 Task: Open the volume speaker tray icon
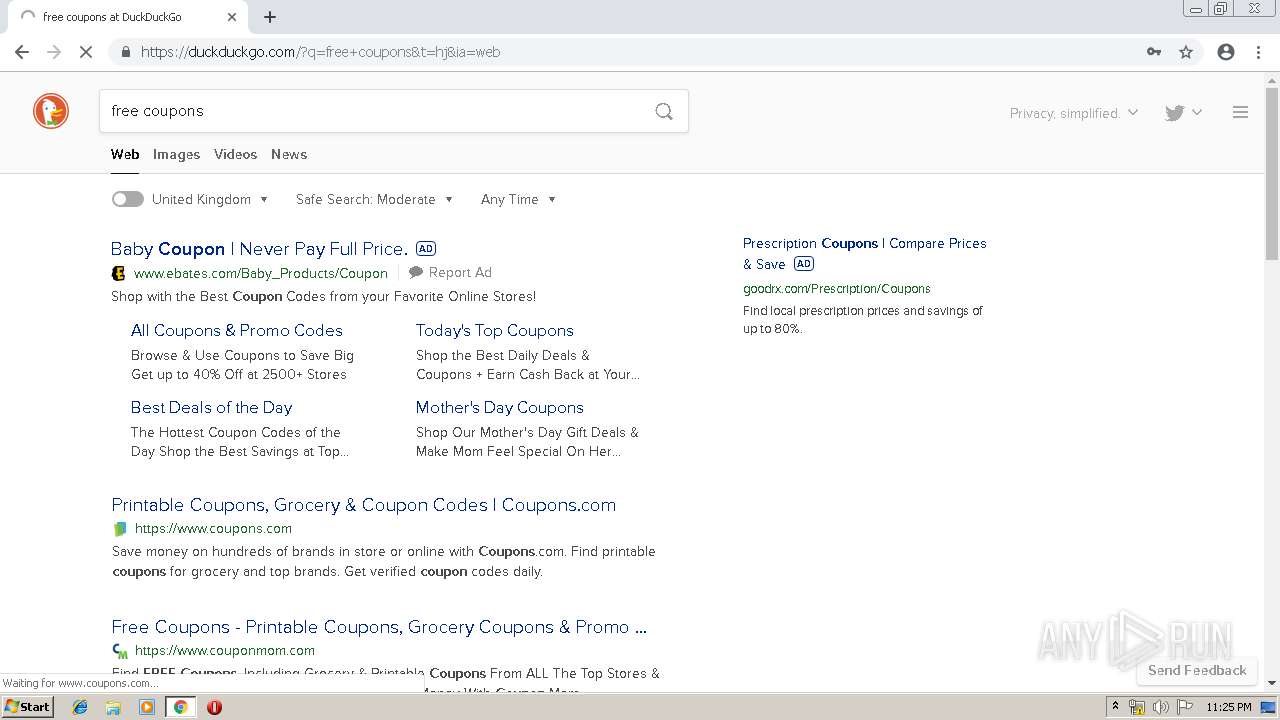pyautogui.click(x=1161, y=707)
